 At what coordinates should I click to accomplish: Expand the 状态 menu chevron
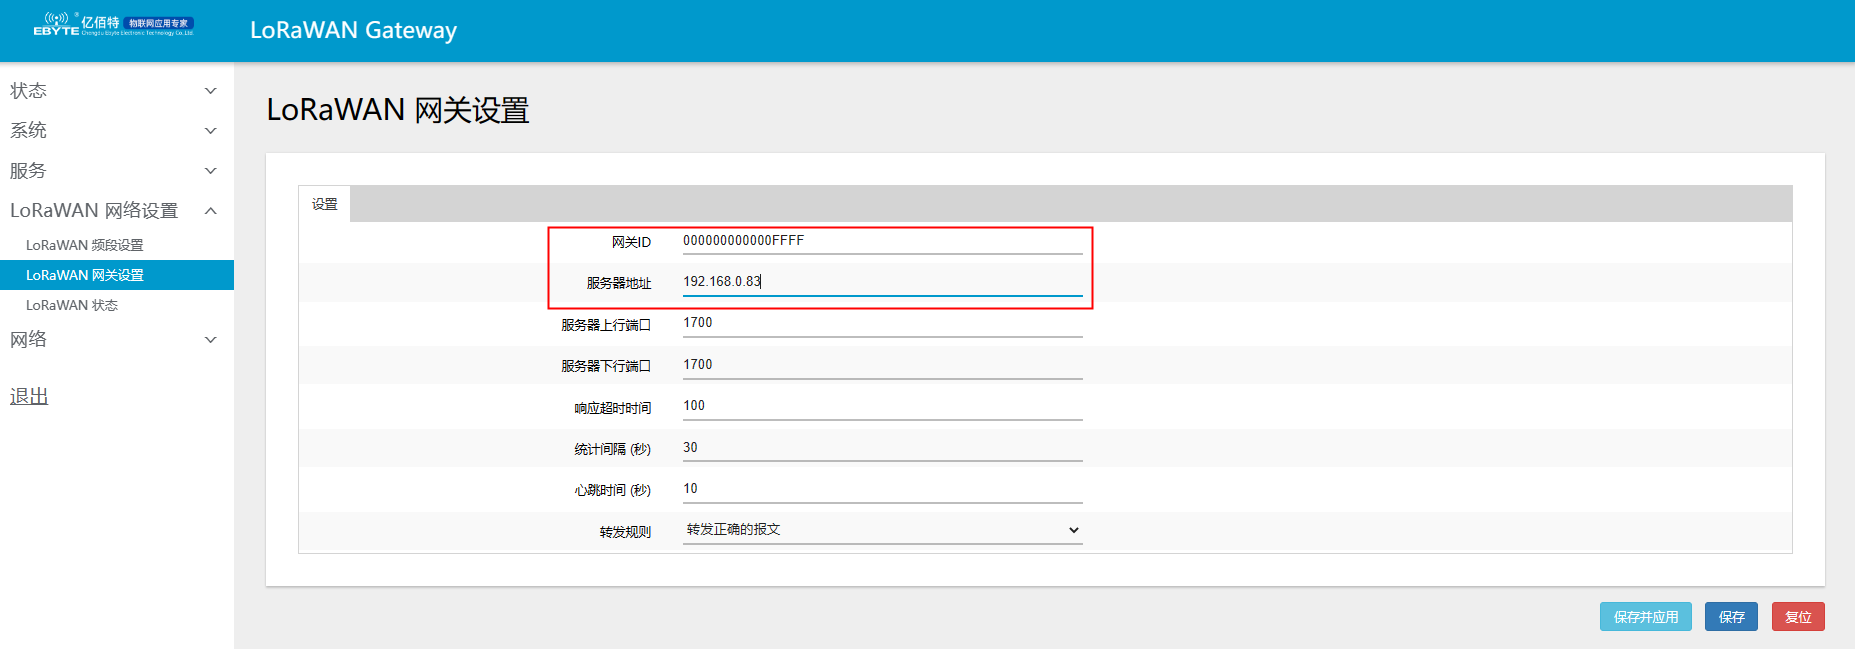click(x=210, y=91)
